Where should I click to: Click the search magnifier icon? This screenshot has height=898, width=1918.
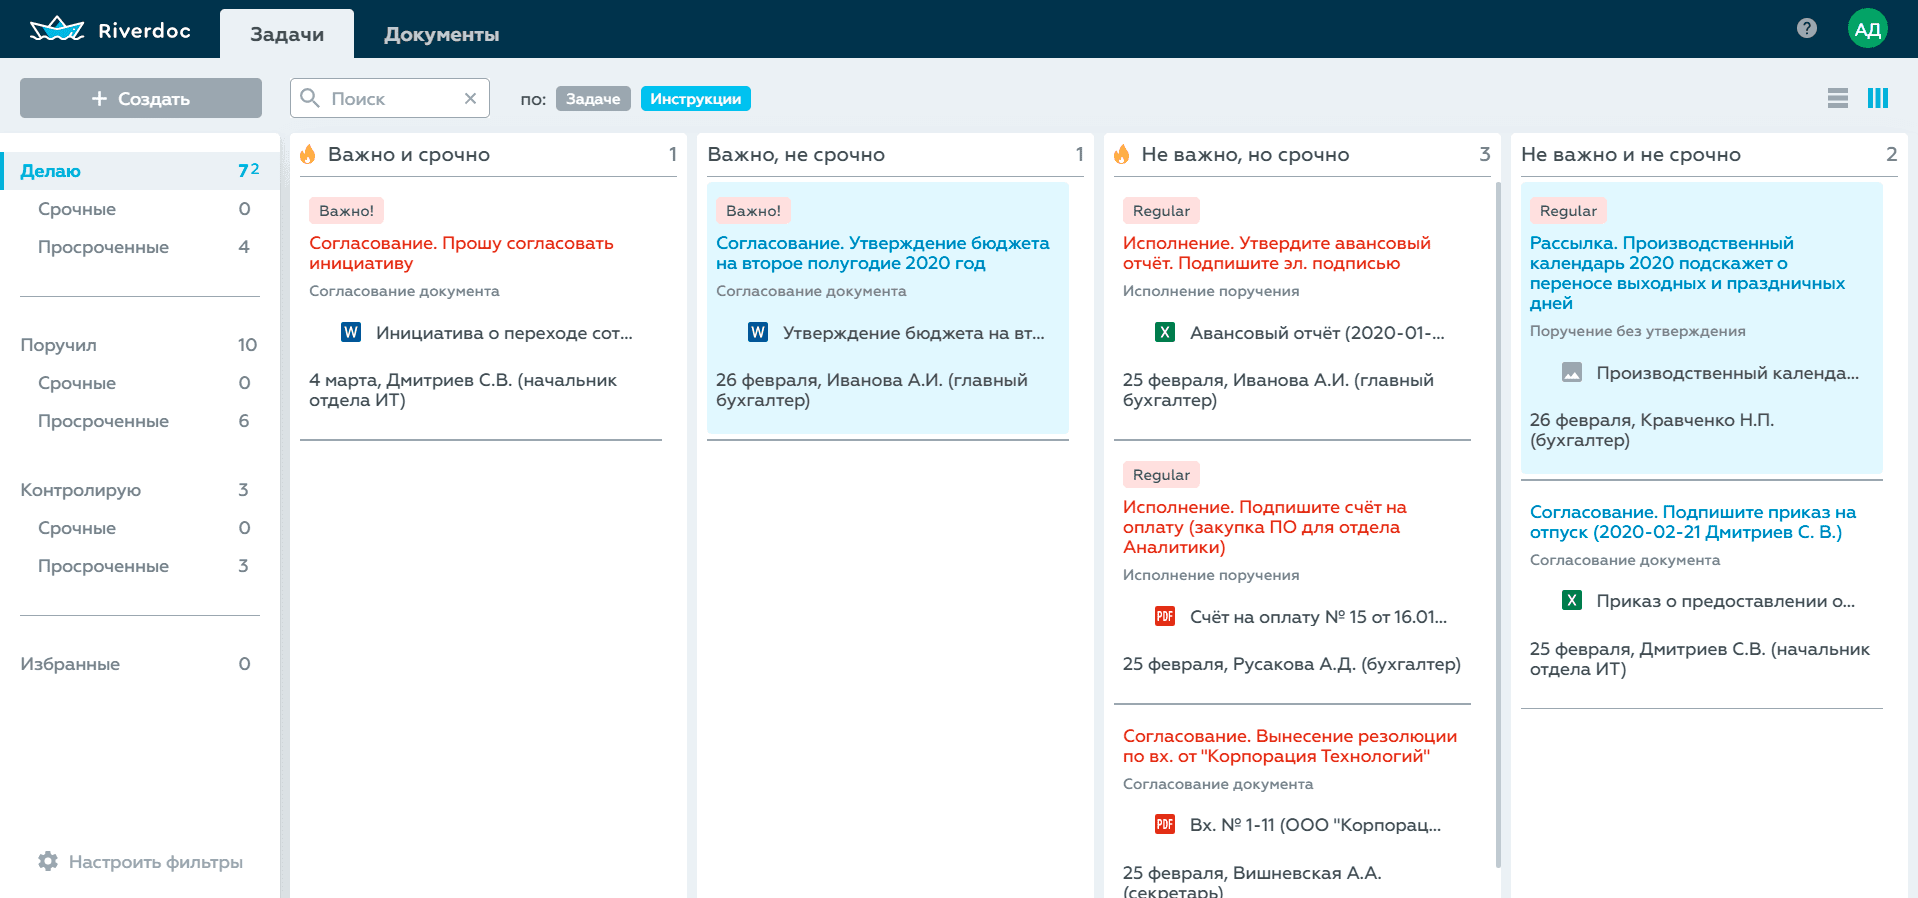click(310, 98)
